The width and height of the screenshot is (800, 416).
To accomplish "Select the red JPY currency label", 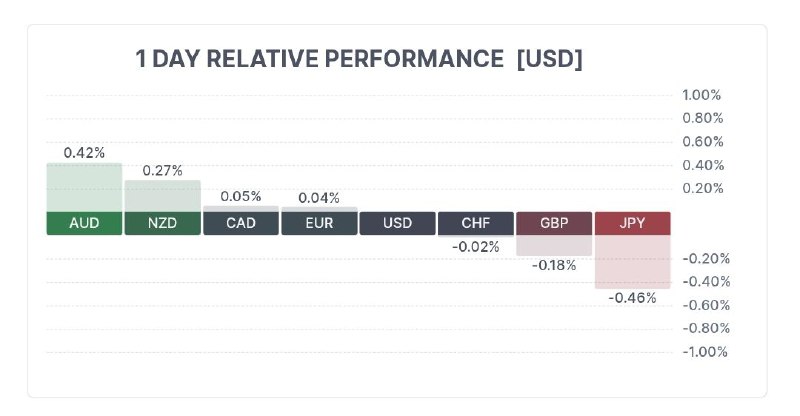I will click(x=632, y=223).
